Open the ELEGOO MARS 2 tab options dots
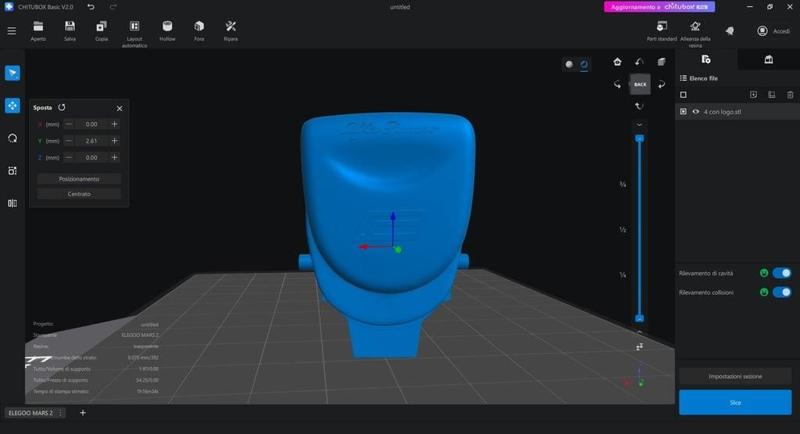The height and width of the screenshot is (434, 800). (61, 413)
